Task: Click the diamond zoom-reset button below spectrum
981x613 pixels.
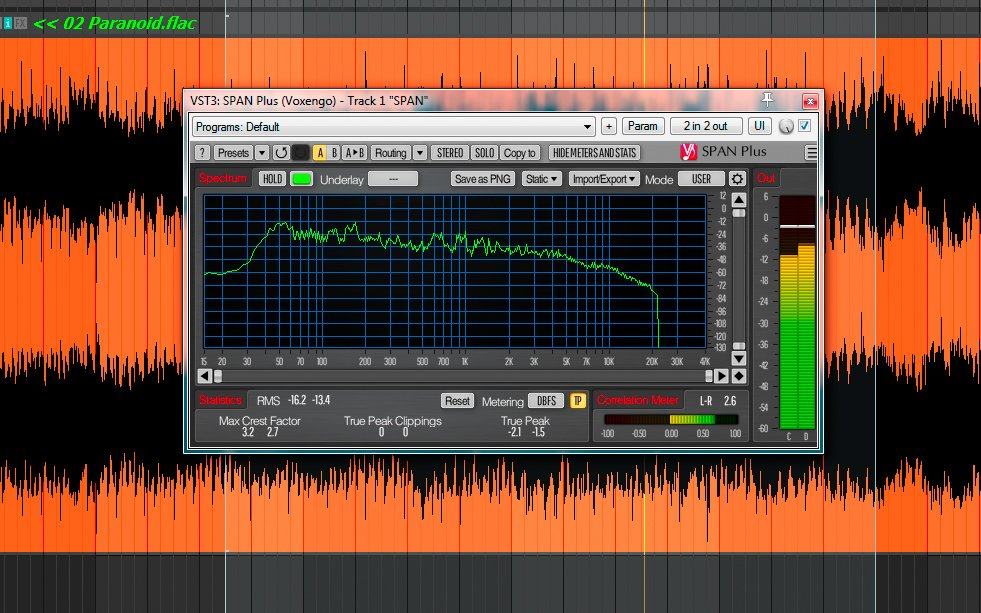Action: coord(738,376)
